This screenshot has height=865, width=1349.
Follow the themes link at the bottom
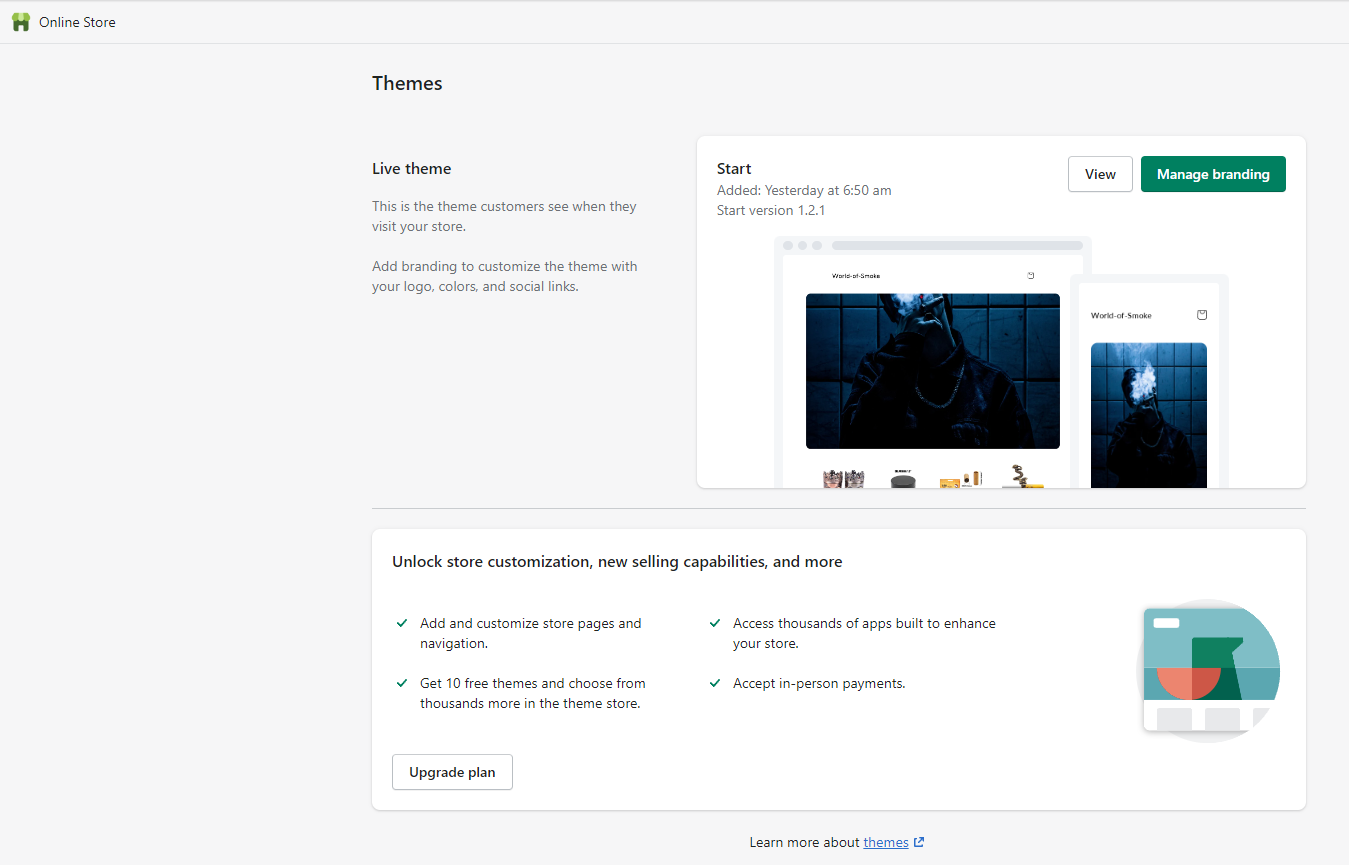click(x=886, y=843)
